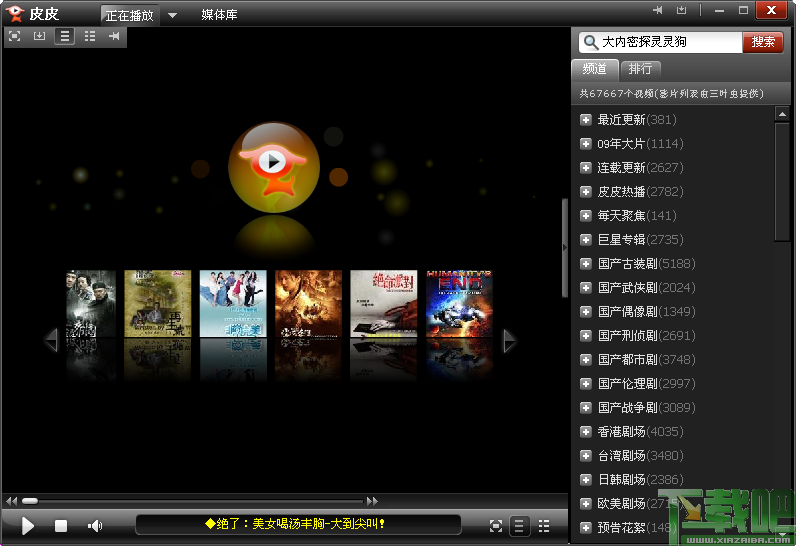Screen dimensions: 796x546
Task: Mute using the speaker icon
Action: tap(95, 526)
